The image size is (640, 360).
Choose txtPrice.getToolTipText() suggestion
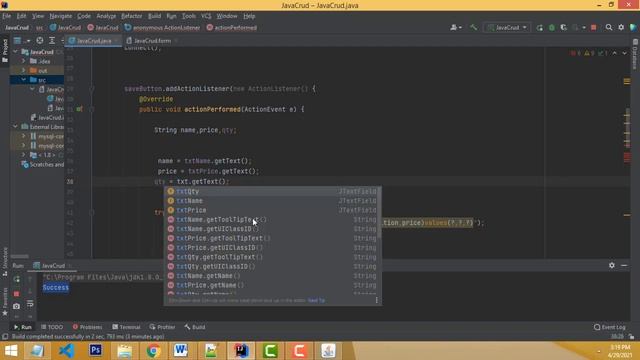click(272, 238)
